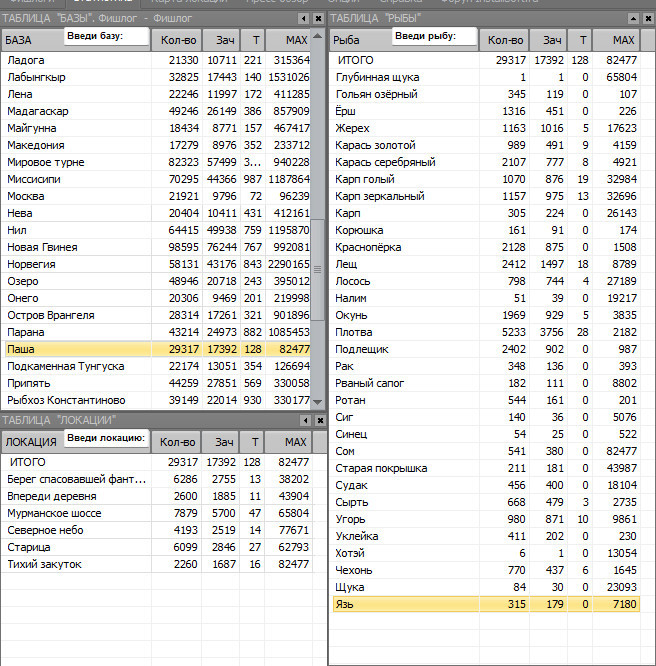
Task: Sort locations table by Зач column
Action: [222, 442]
